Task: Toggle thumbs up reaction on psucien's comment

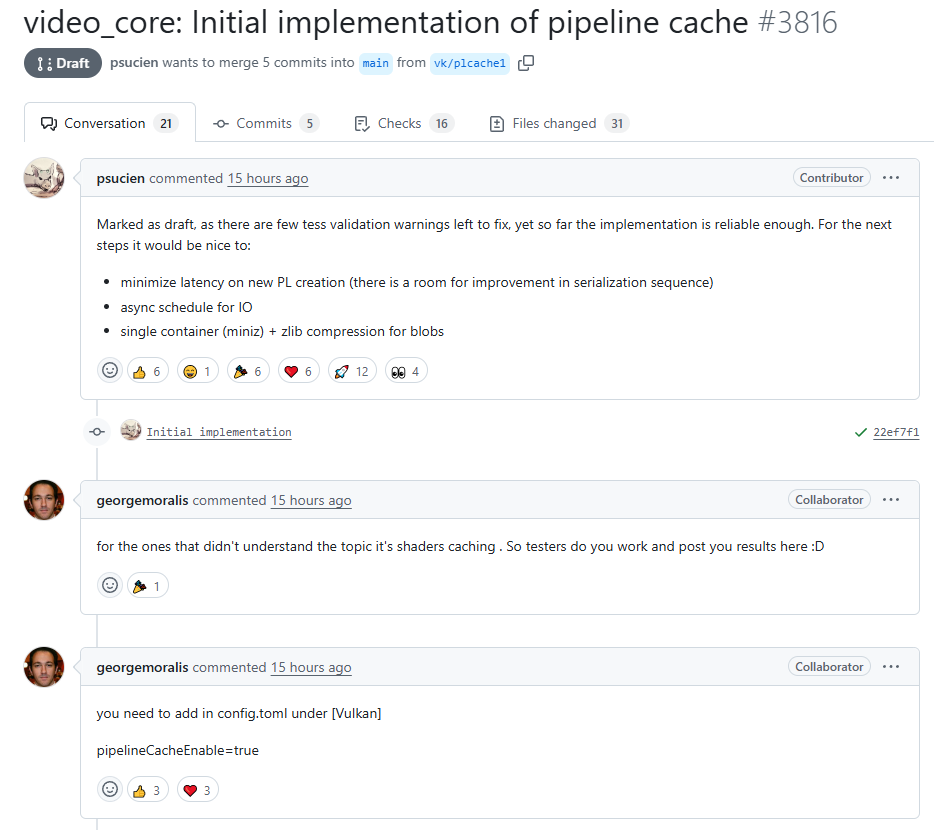Action: point(147,371)
